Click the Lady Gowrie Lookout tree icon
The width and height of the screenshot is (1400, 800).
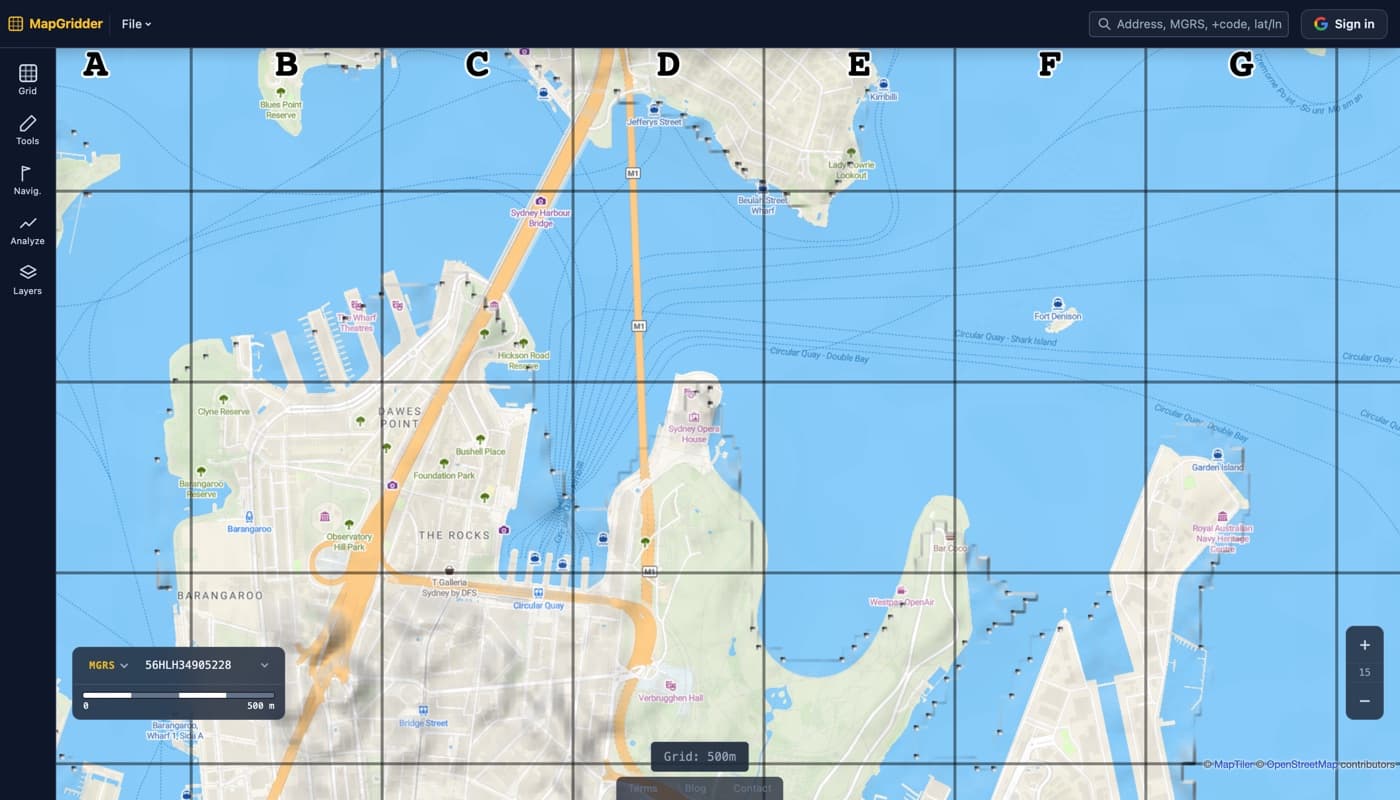click(x=851, y=153)
